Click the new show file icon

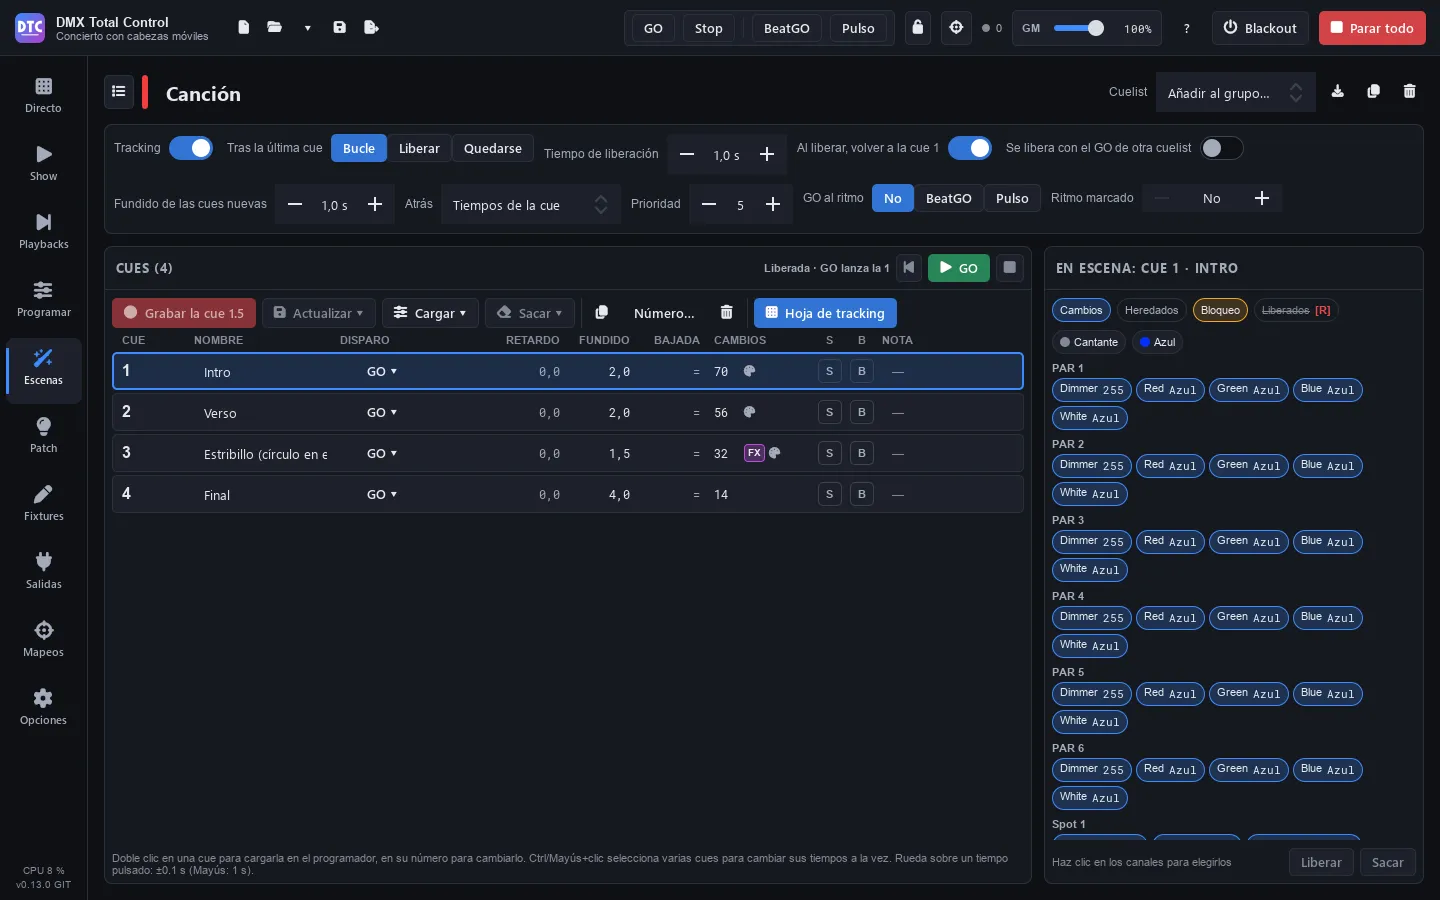point(243,28)
